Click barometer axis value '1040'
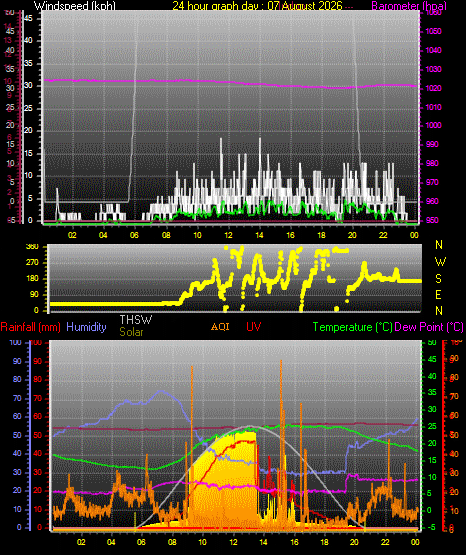Viewport: 466px width, 555px height. pyautogui.click(x=433, y=50)
